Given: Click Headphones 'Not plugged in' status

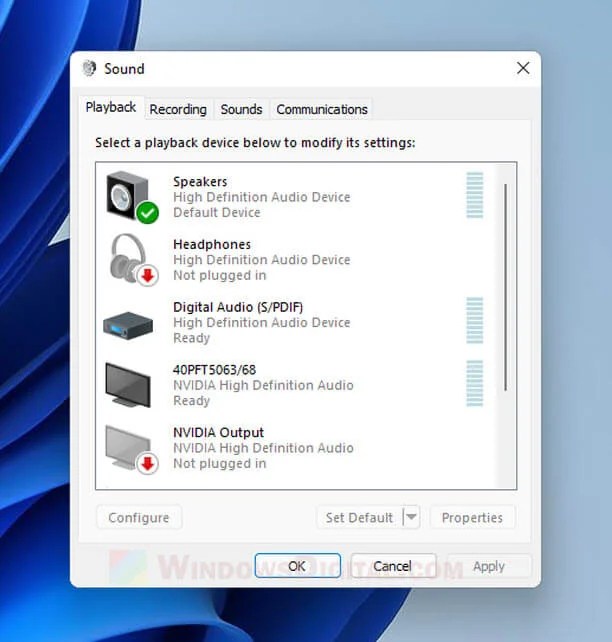Looking at the screenshot, I should (220, 276).
